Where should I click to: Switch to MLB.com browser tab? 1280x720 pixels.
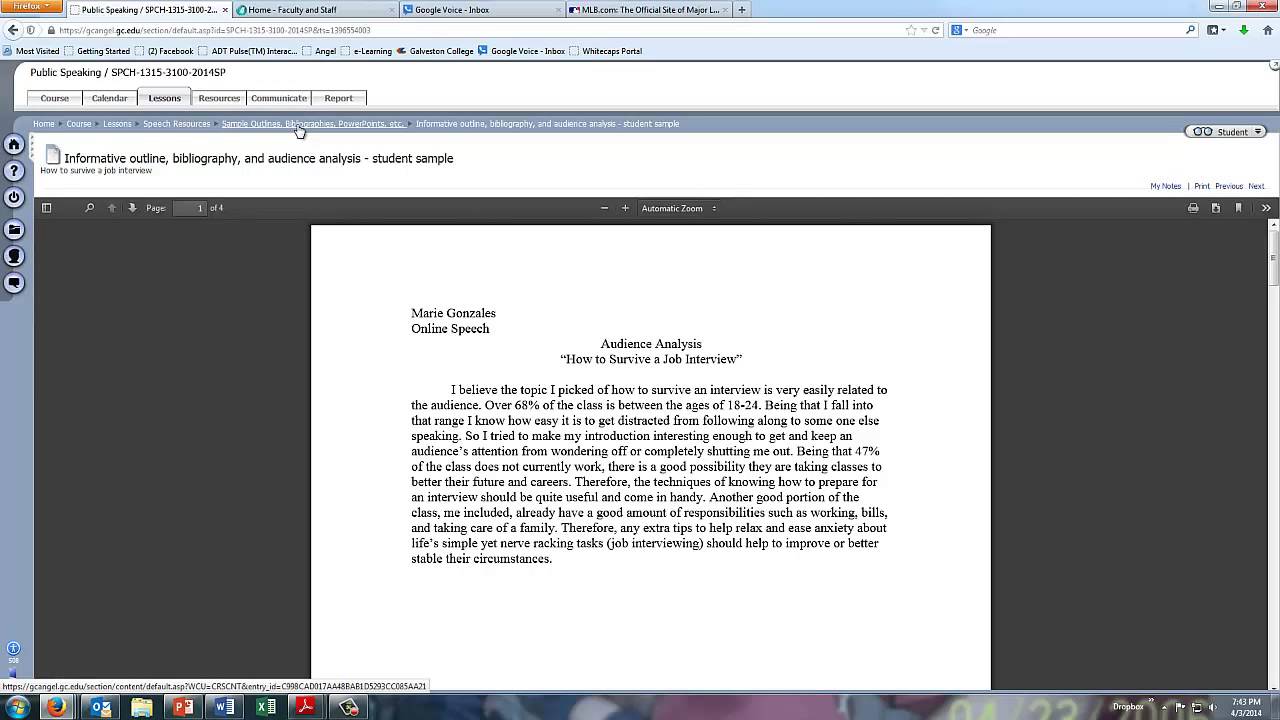[648, 10]
